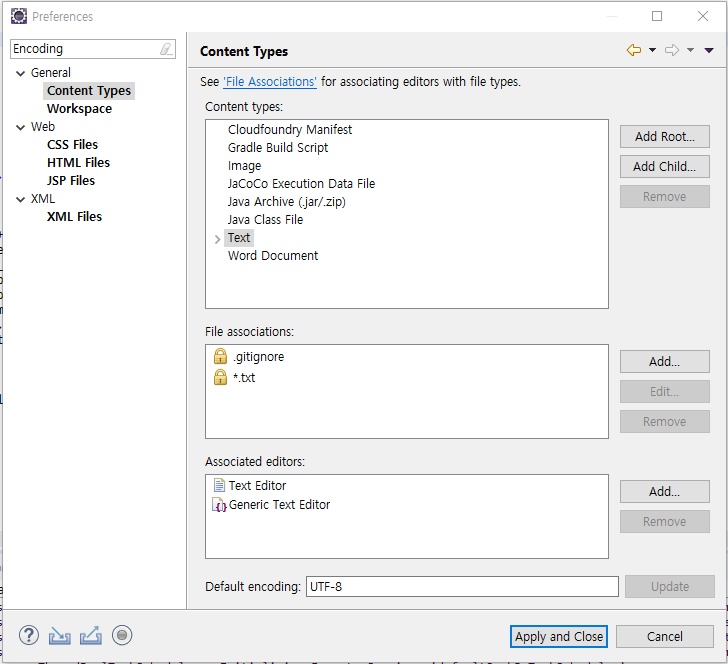This screenshot has height=664, width=728.
Task: Open the JSP Files preferences page
Action: click(71, 181)
